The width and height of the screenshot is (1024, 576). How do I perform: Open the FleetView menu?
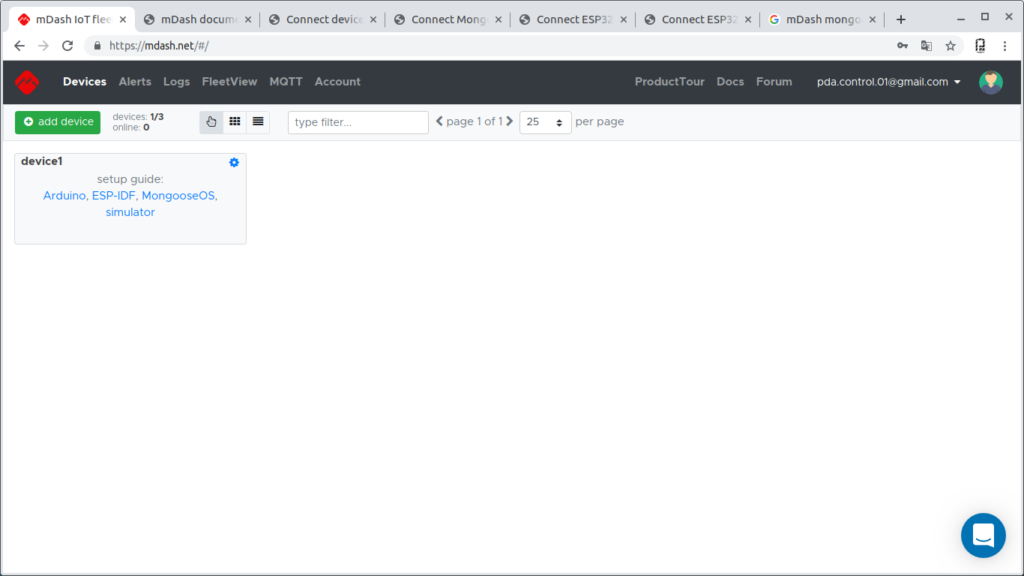(229, 82)
